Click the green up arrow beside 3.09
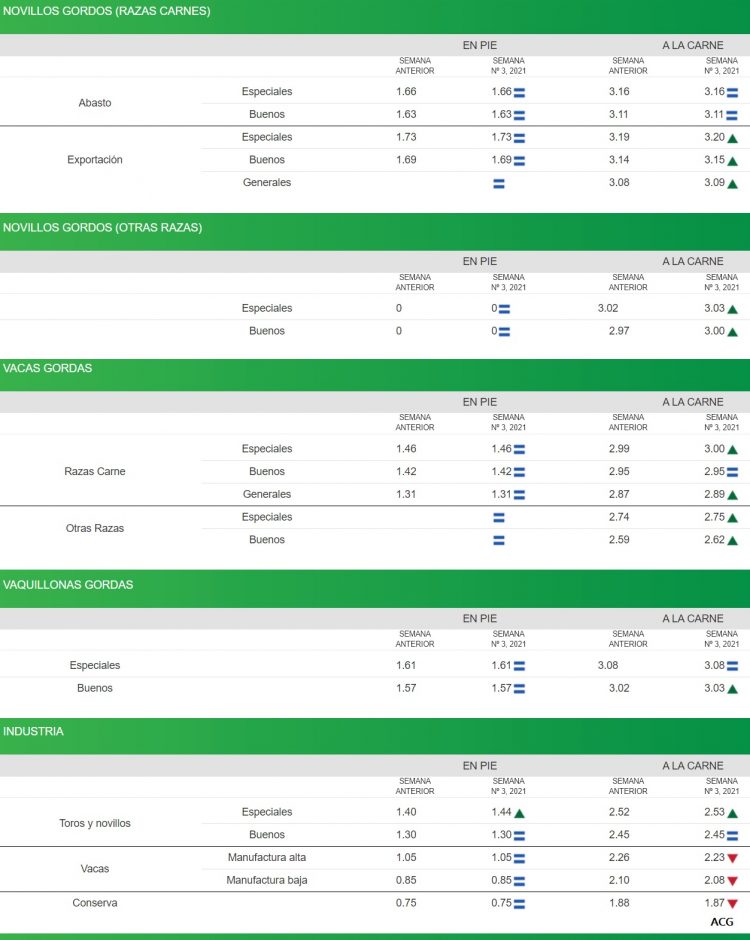 tap(732, 184)
